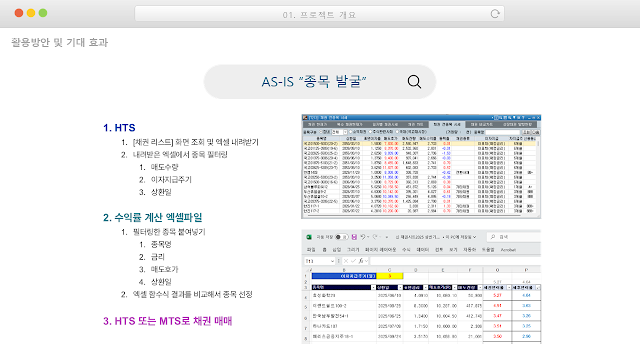Screen dimensions: 640x360
Task: Select column B header in Excel
Action: (344, 270)
